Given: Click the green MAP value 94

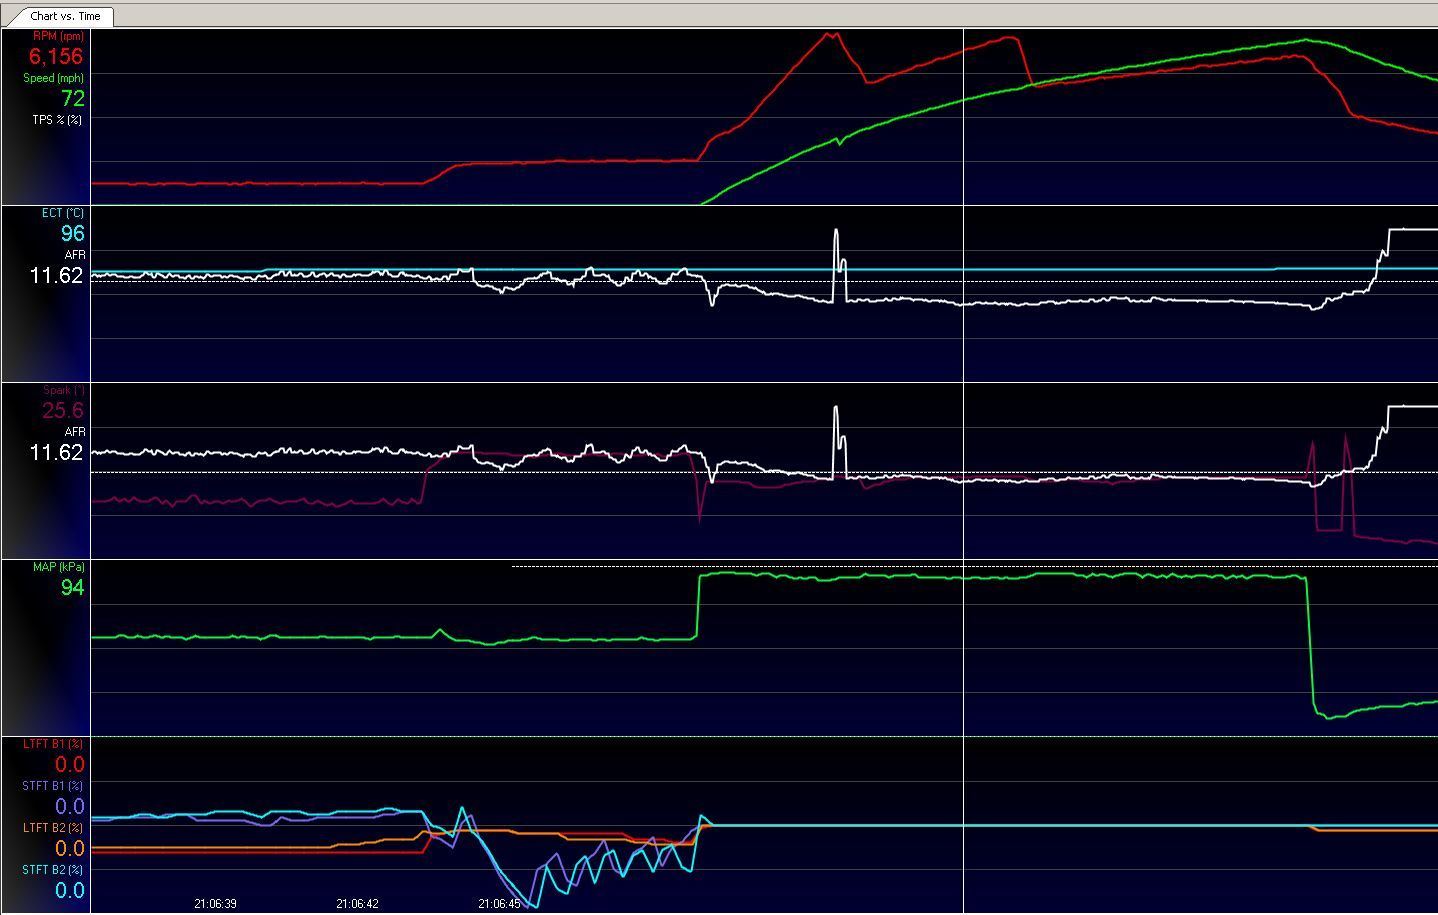Looking at the screenshot, I should (73, 587).
